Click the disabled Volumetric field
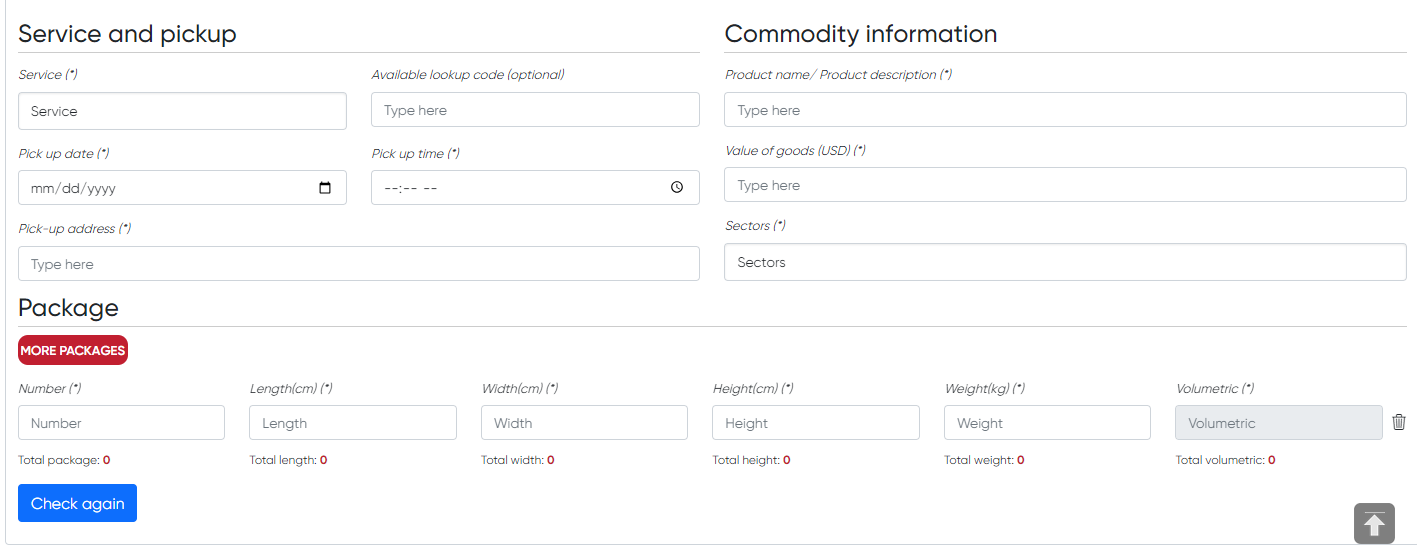This screenshot has height=549, width=1417. coord(1279,423)
